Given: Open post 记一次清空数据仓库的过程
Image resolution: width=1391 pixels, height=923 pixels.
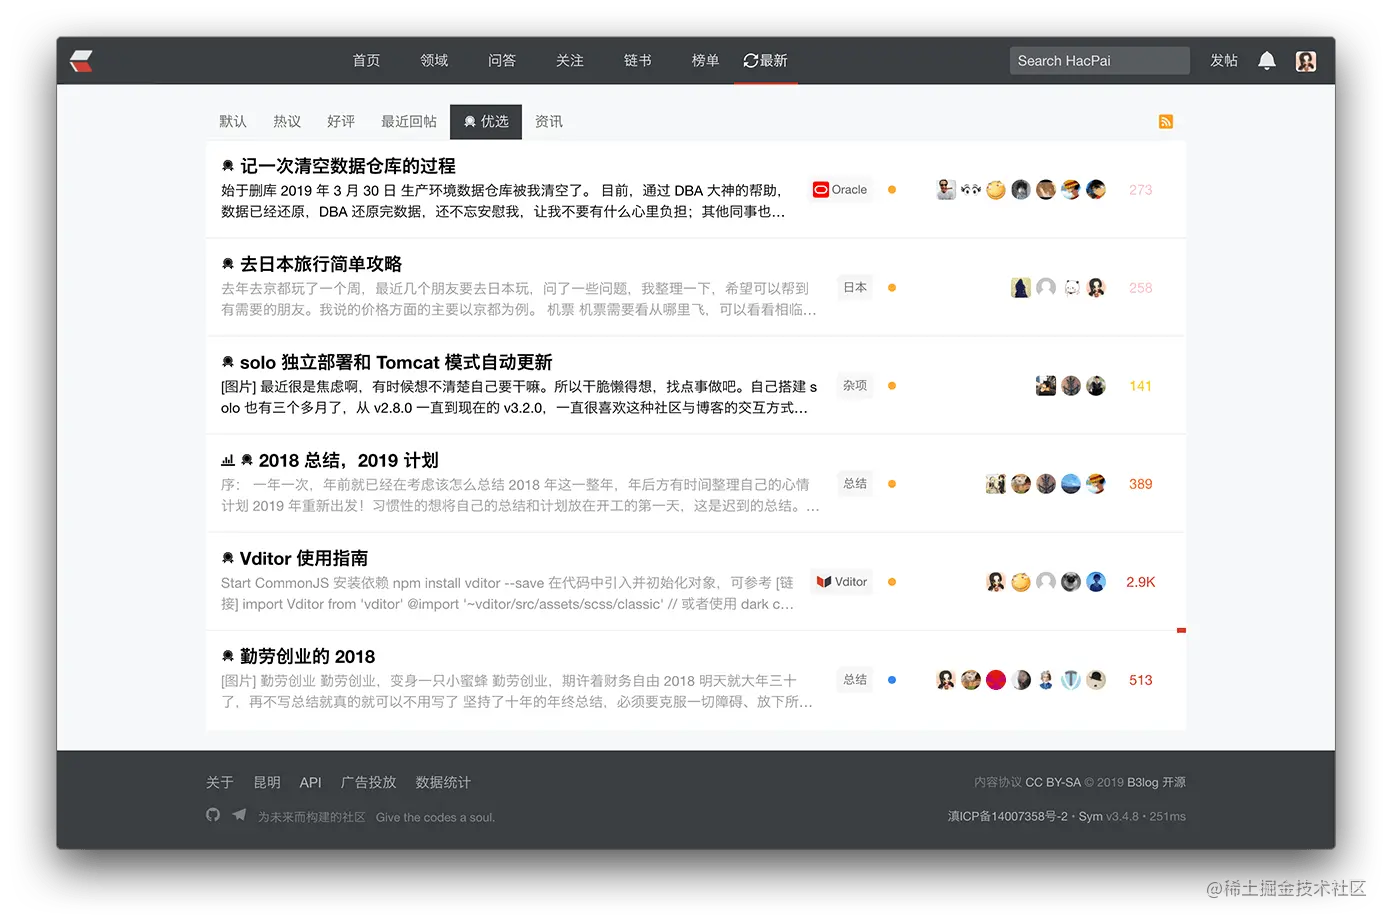Looking at the screenshot, I should coord(348,166).
